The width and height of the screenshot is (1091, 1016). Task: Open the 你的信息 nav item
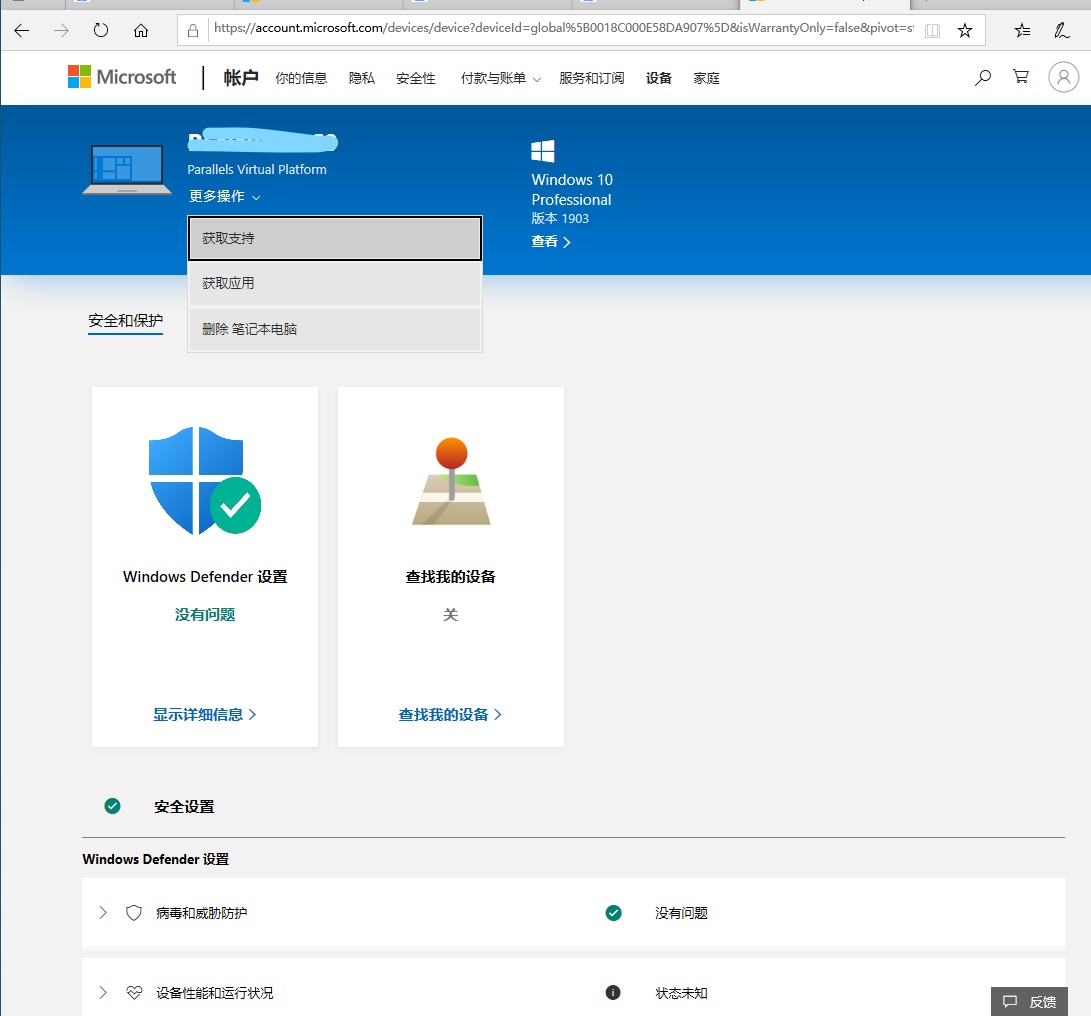coord(301,78)
